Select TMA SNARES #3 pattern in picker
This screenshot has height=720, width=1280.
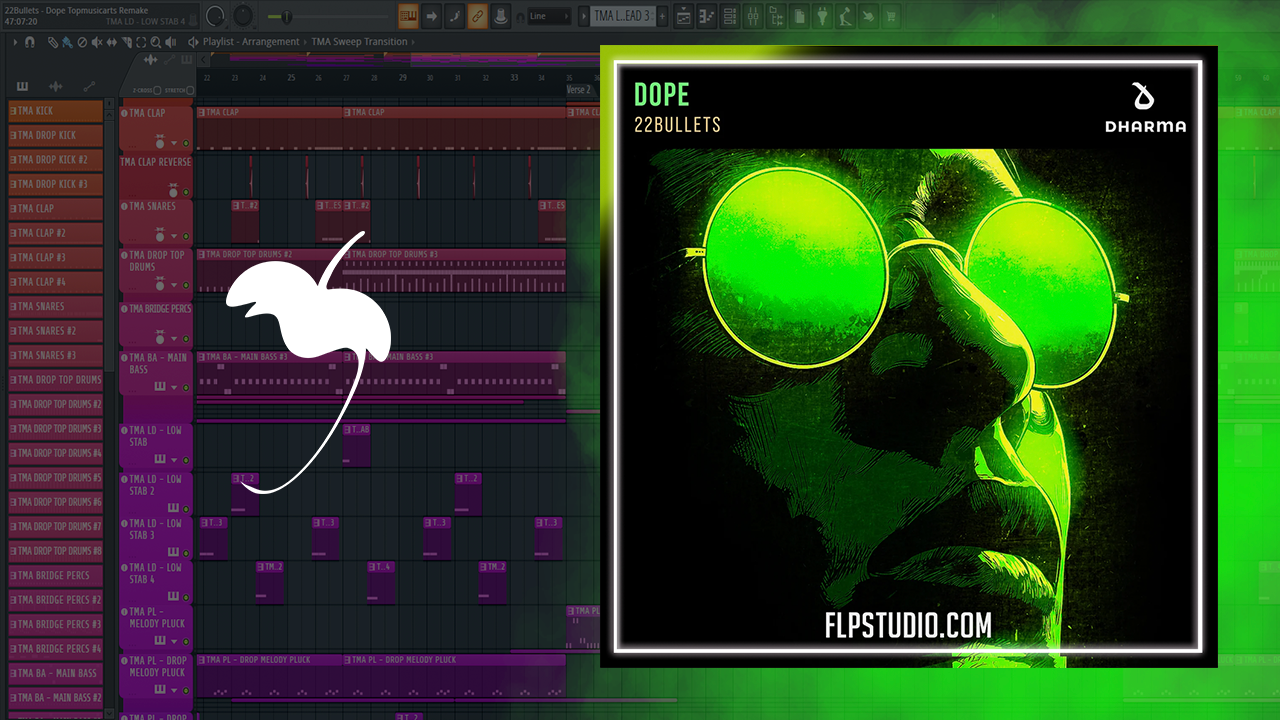(x=55, y=355)
